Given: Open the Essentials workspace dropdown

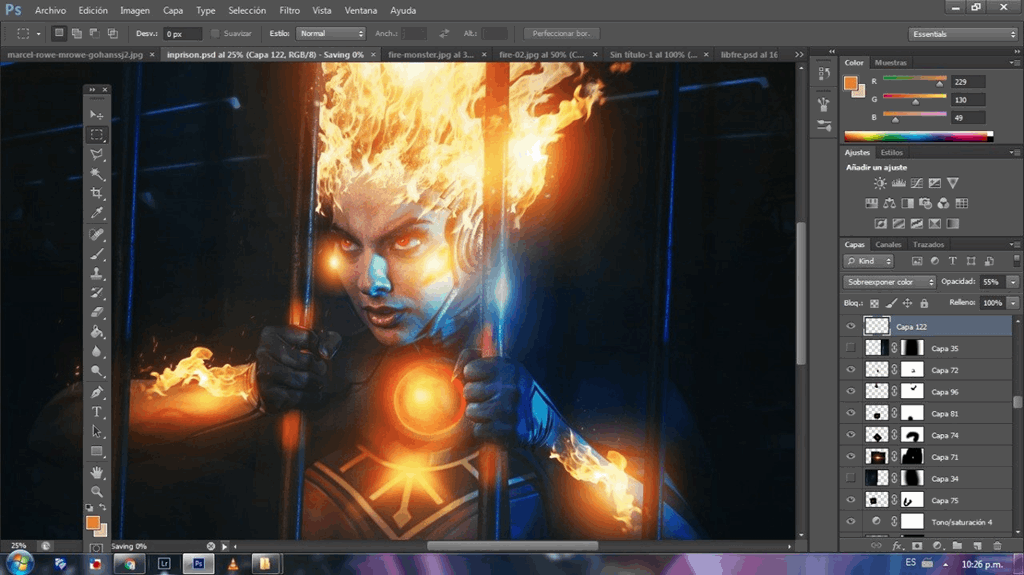Looking at the screenshot, I should tap(963, 34).
